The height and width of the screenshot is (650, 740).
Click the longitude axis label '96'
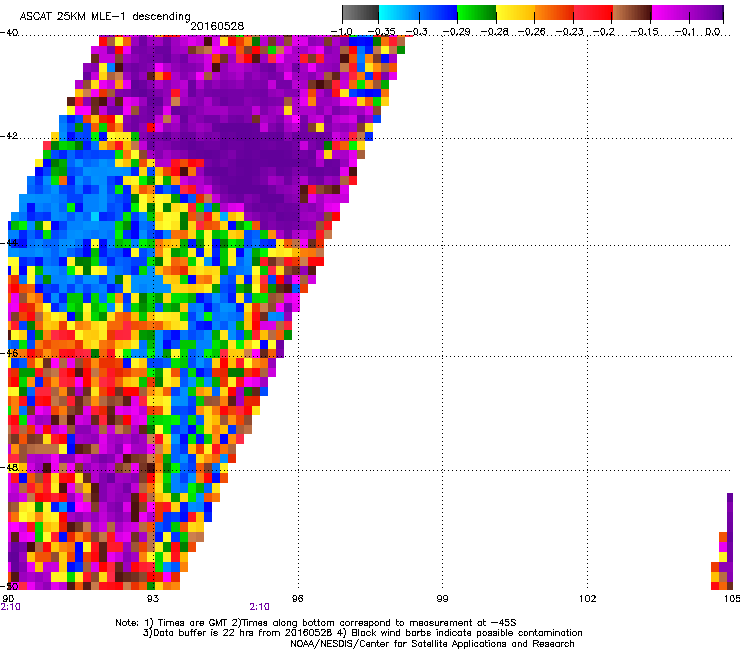[x=298, y=599]
